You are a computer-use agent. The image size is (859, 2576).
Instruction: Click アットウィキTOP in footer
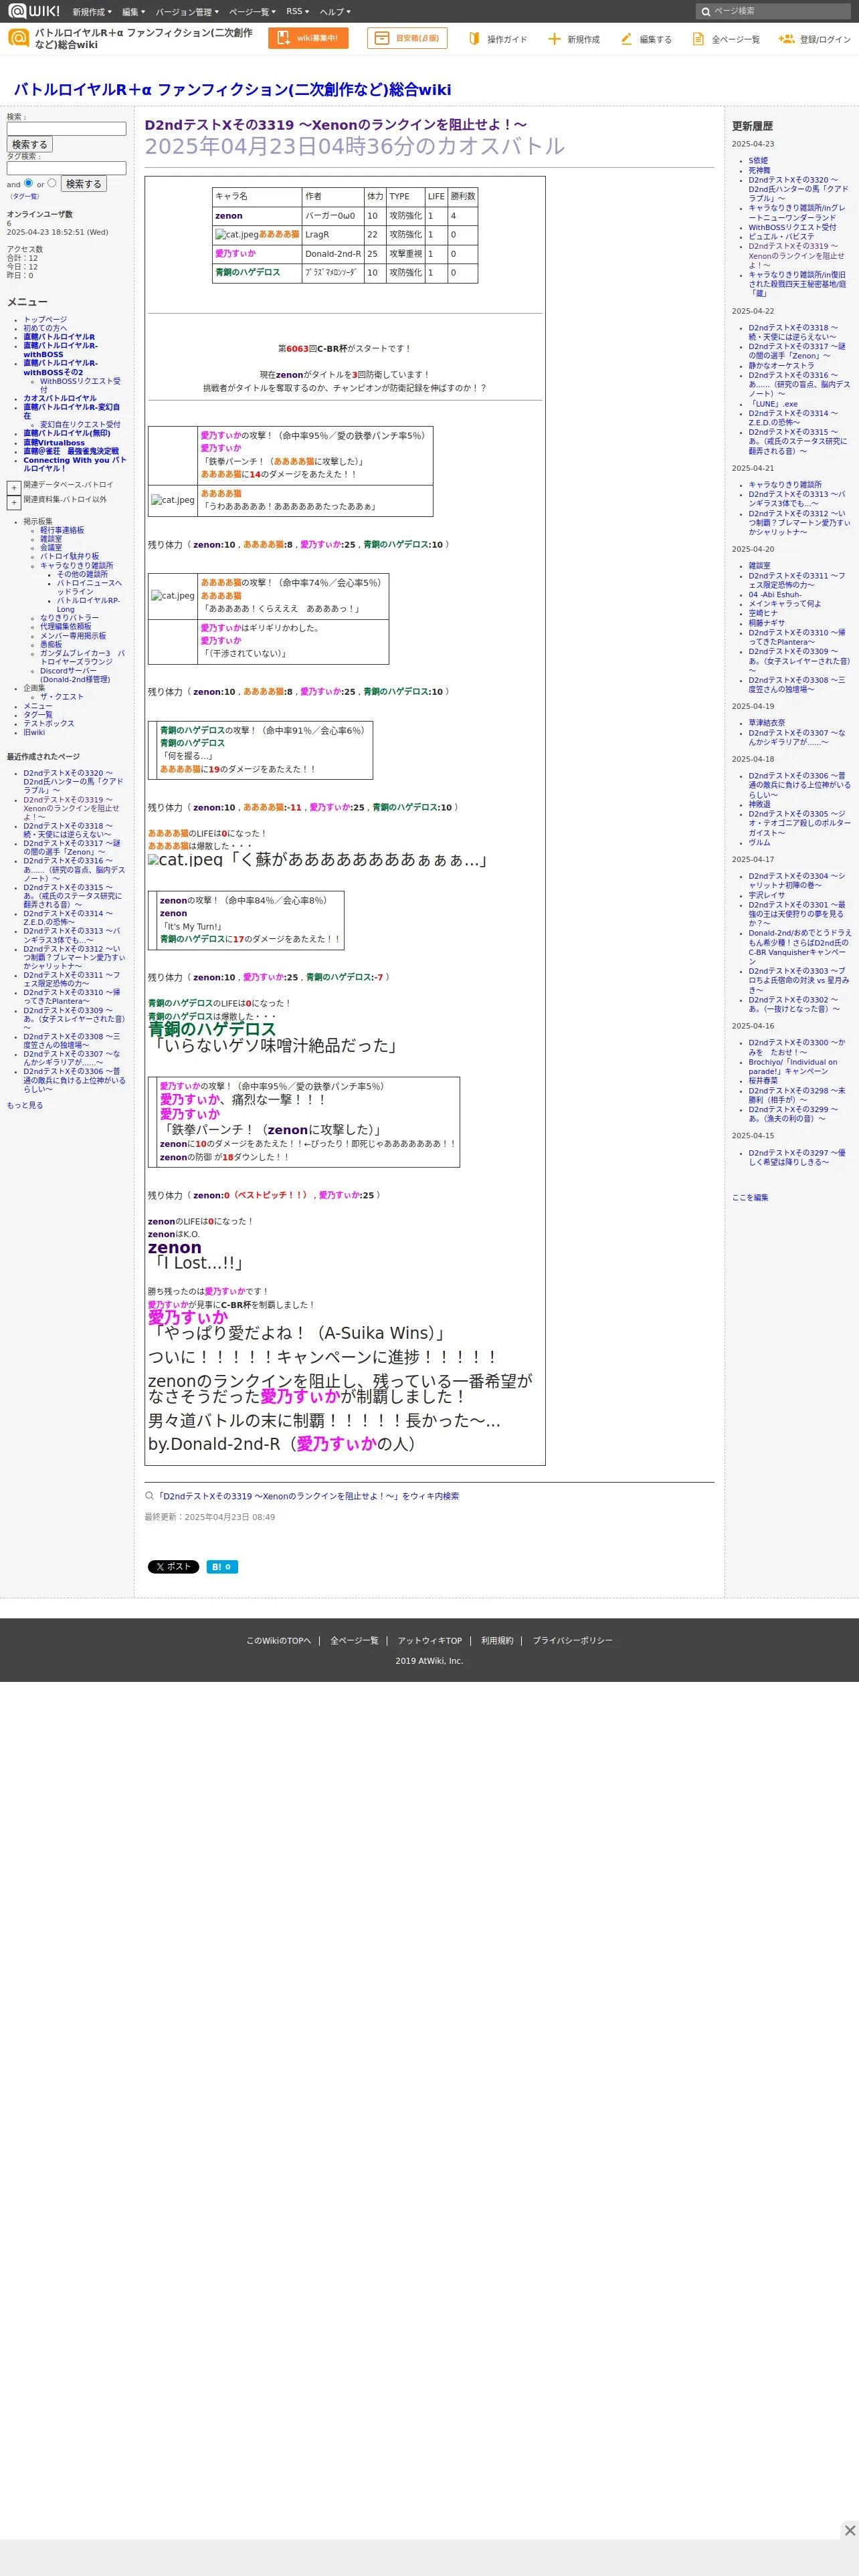(430, 1640)
